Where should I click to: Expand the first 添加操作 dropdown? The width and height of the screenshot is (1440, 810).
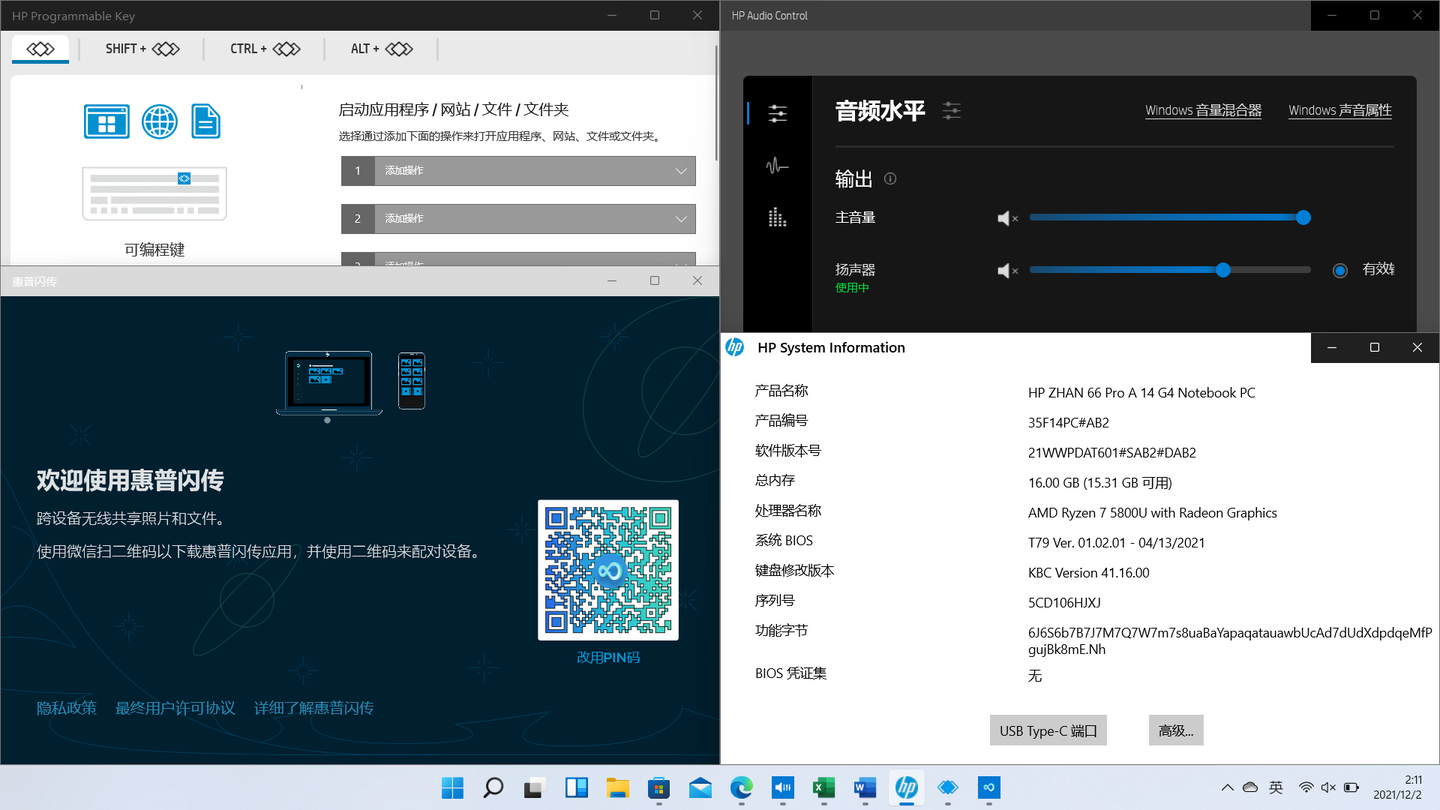pyautogui.click(x=518, y=171)
